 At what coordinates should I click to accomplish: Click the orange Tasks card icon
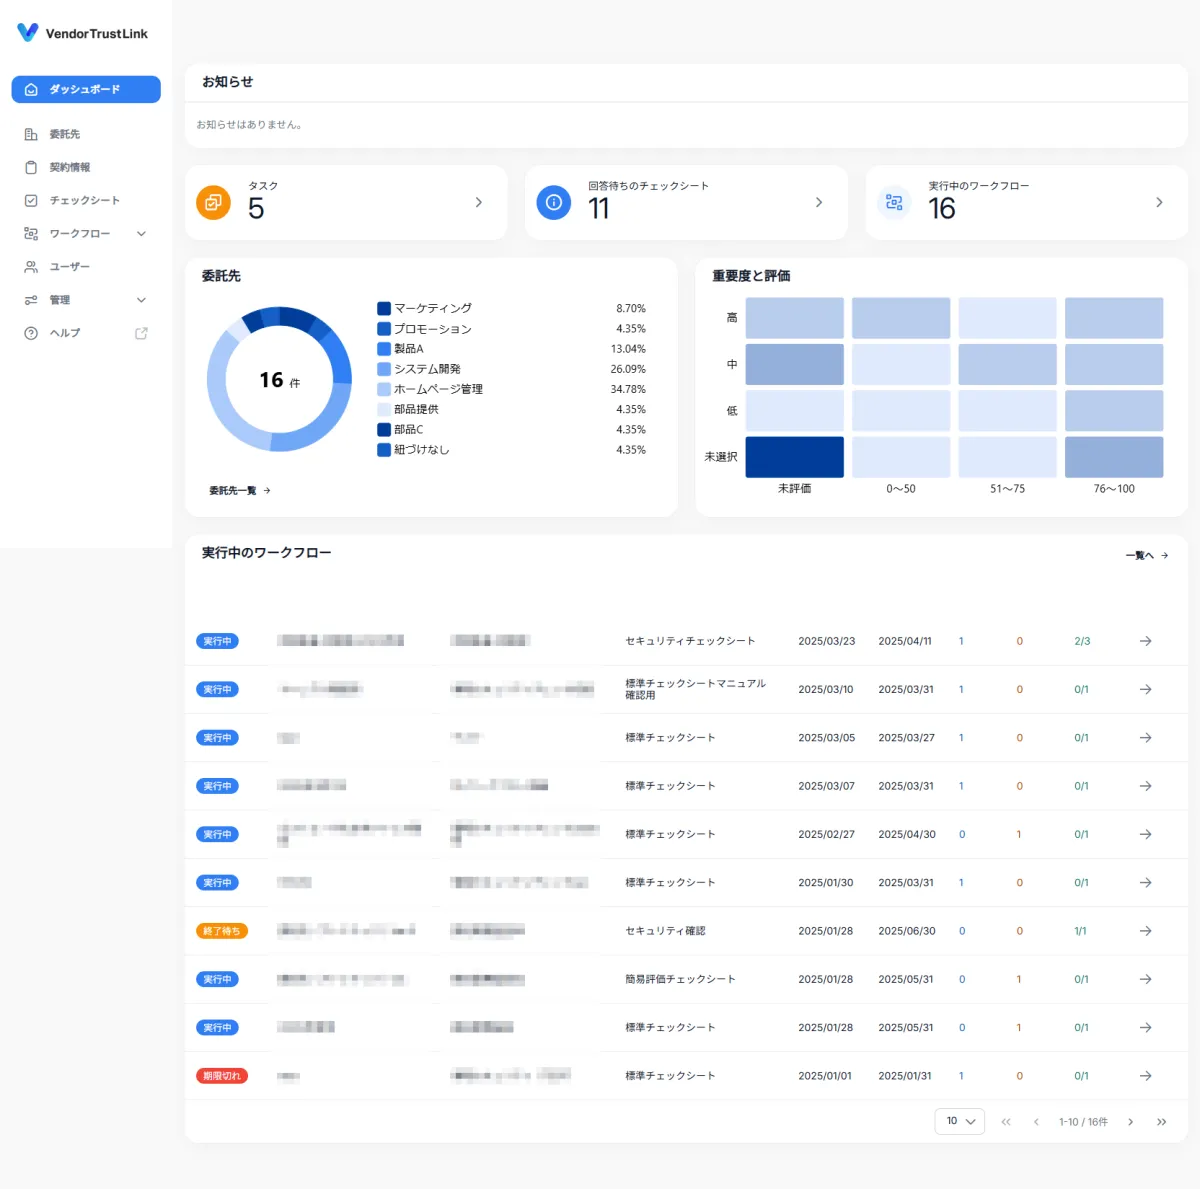pyautogui.click(x=213, y=203)
